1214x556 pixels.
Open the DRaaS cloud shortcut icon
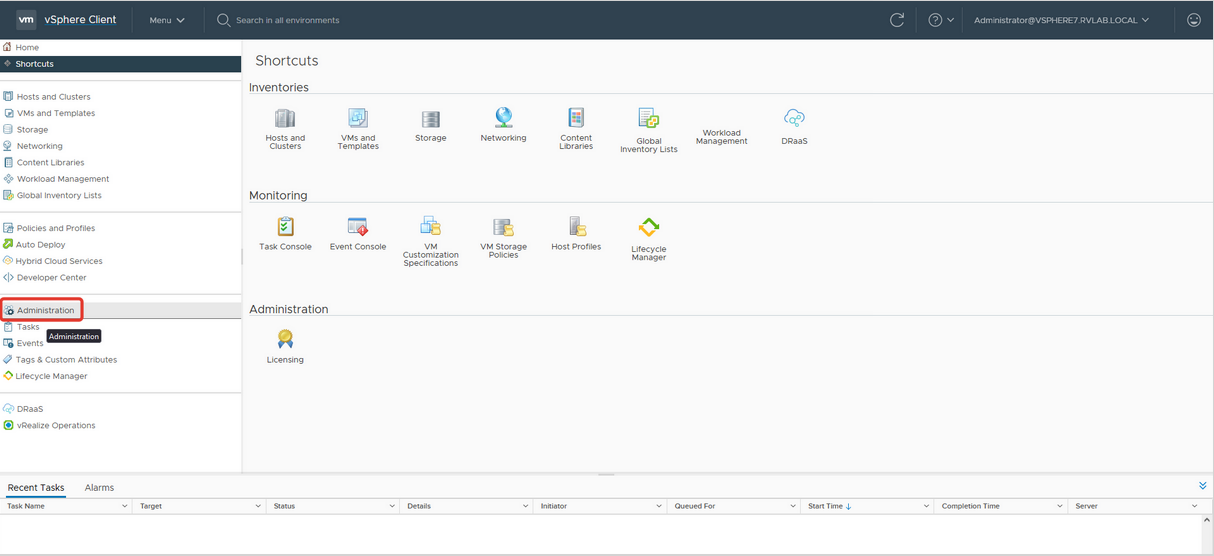[x=795, y=119]
